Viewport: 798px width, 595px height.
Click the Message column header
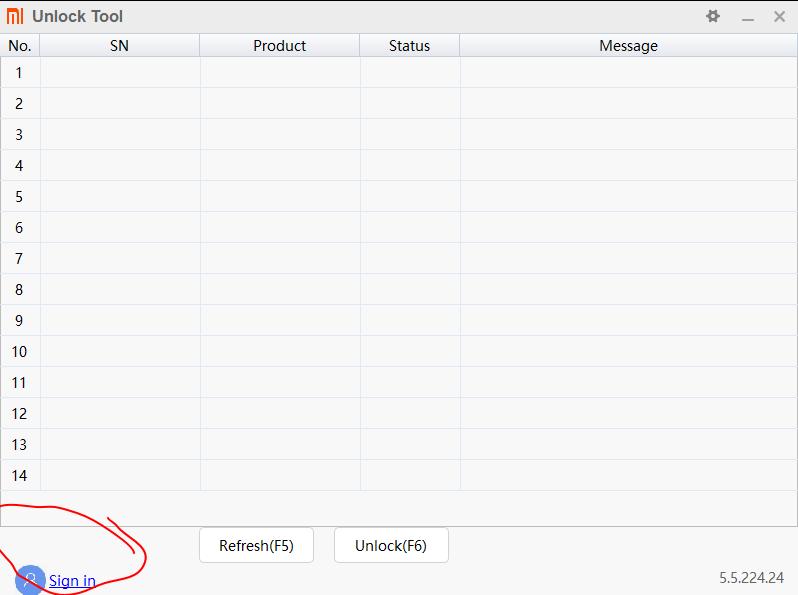coord(629,46)
